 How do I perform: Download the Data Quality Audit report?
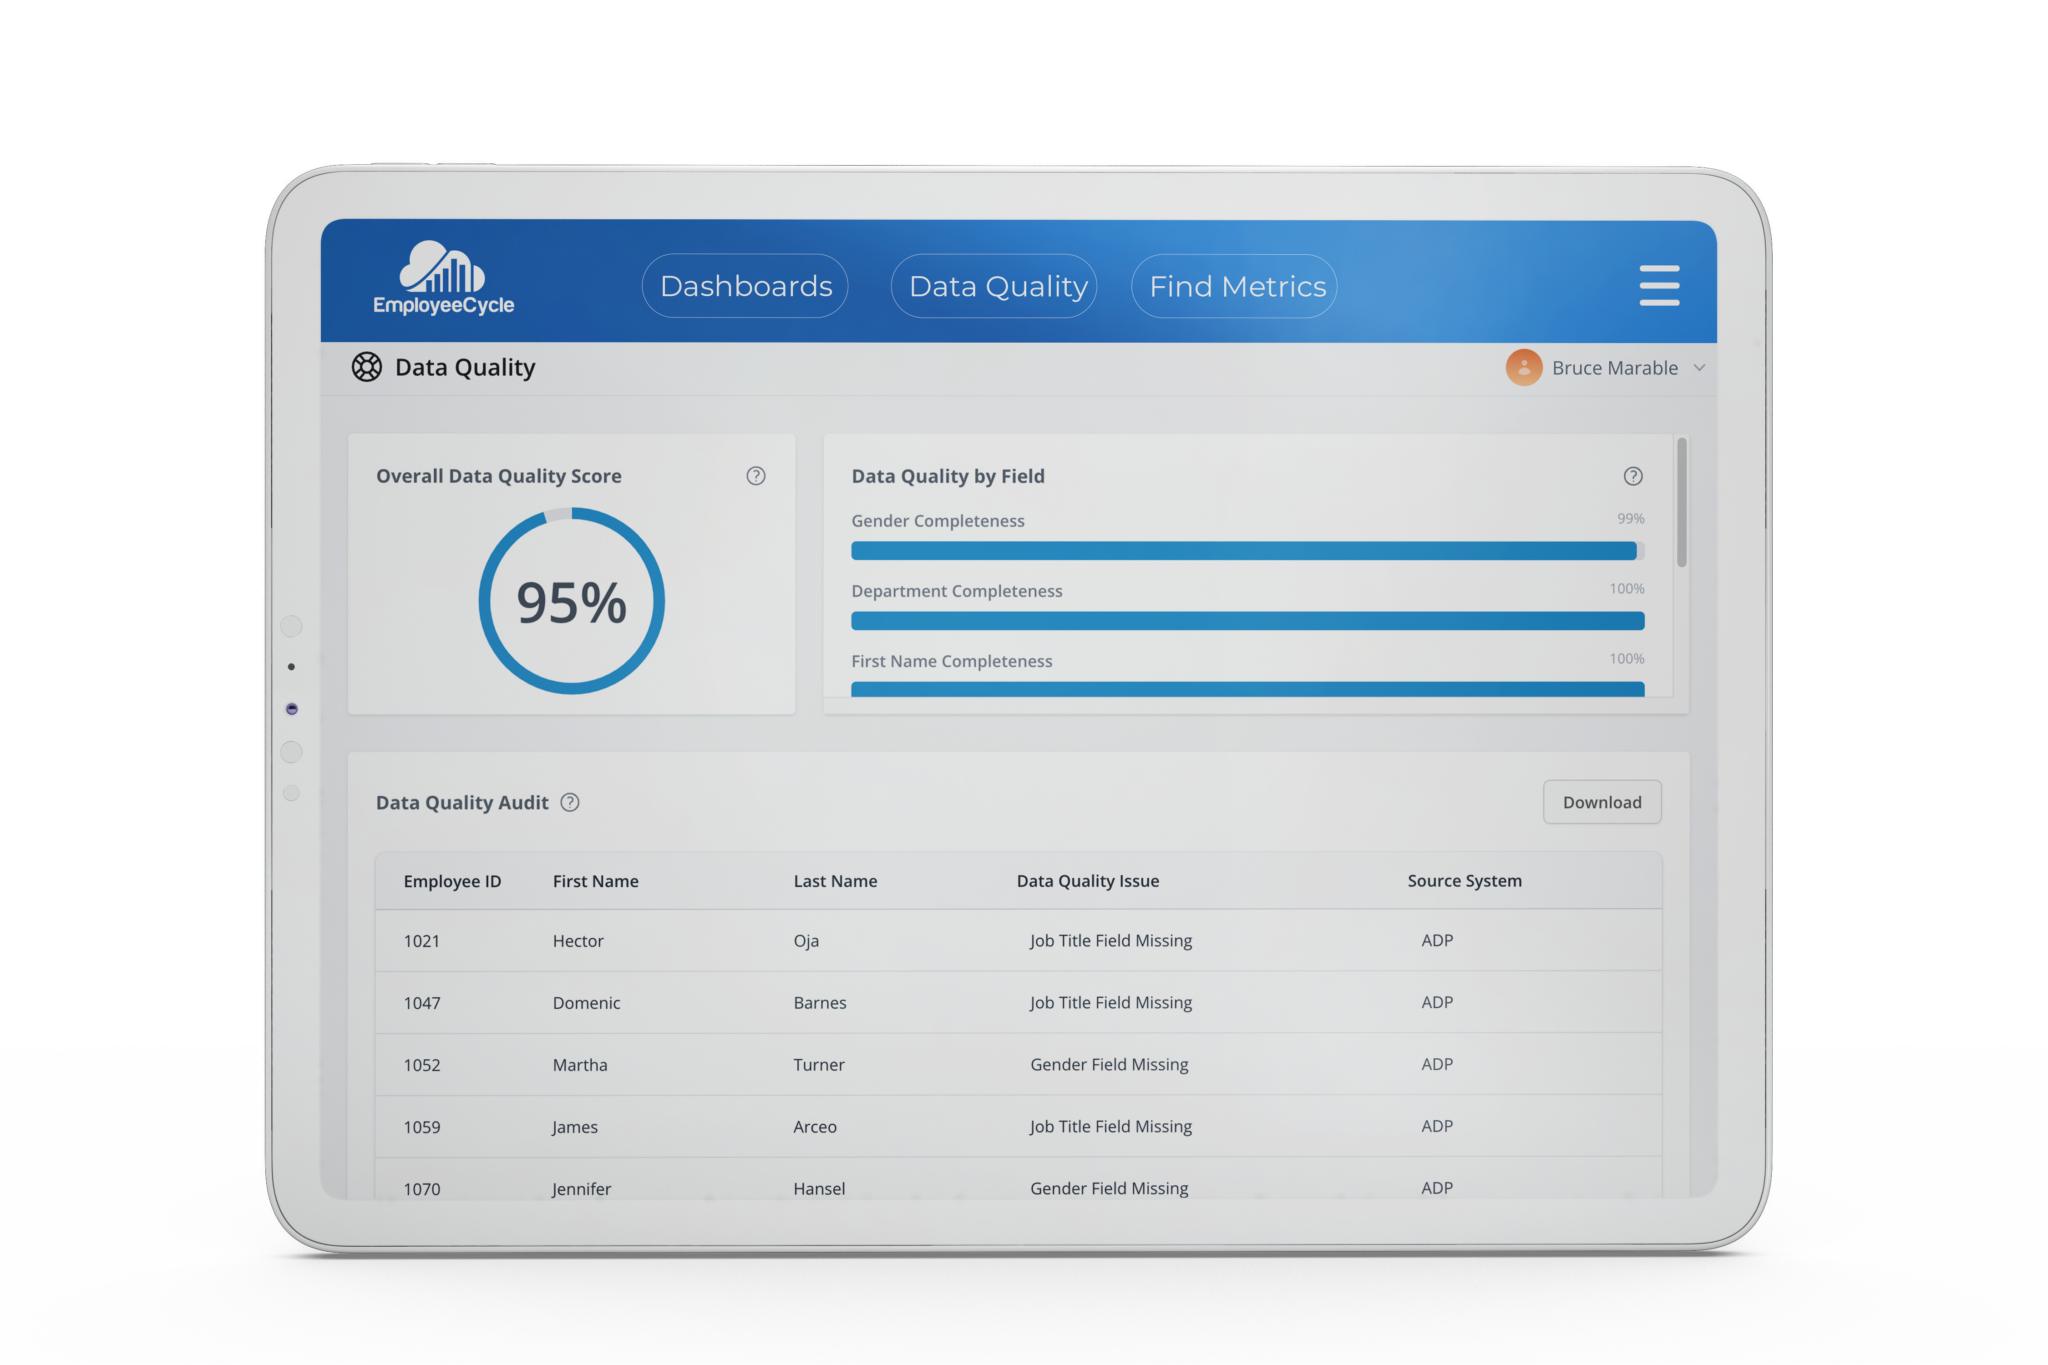click(x=1601, y=802)
